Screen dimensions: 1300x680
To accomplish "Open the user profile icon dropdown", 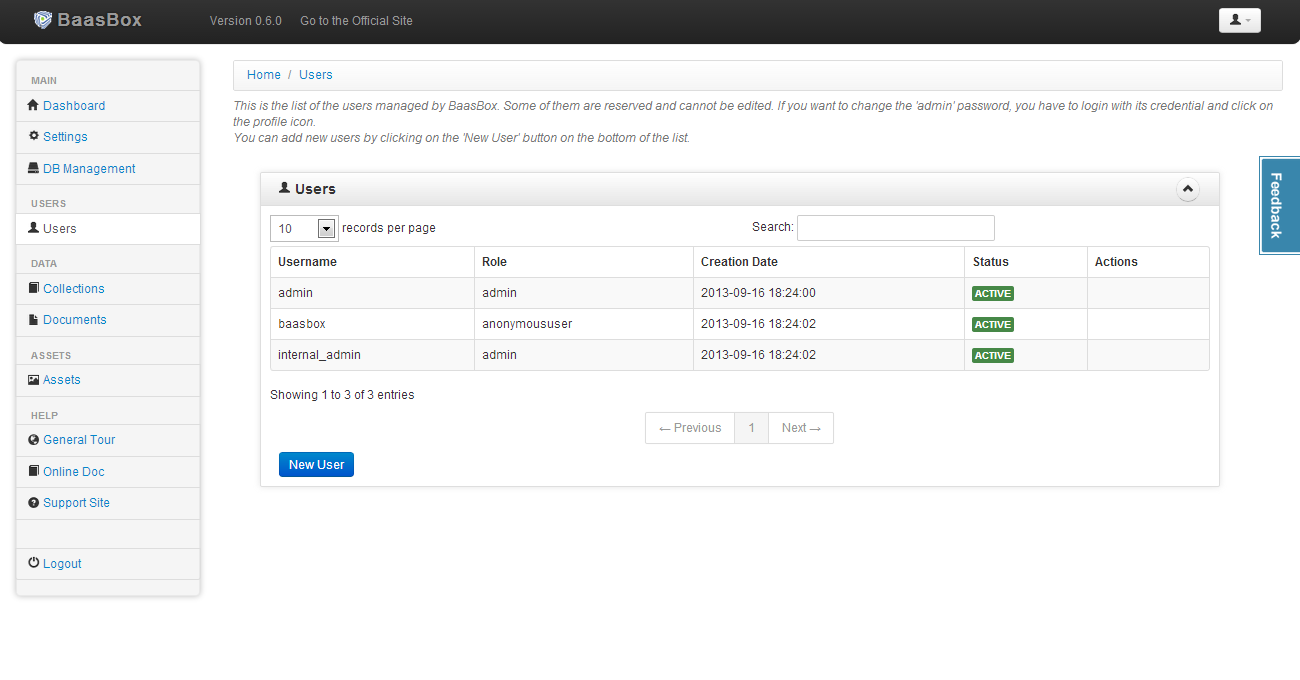I will pos(1239,20).
